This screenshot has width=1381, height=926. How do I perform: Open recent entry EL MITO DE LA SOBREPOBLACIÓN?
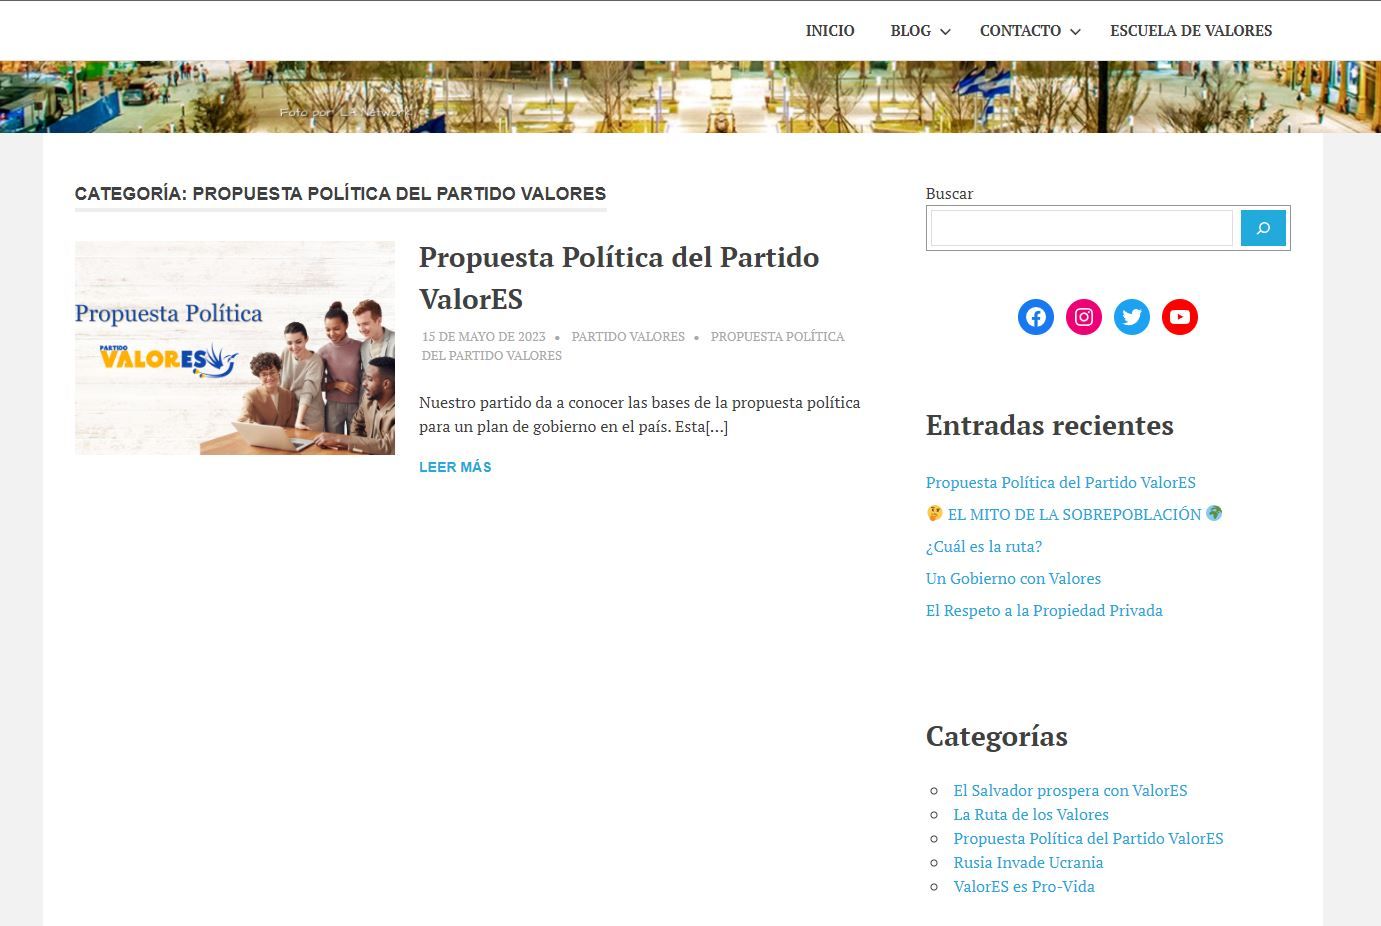(1074, 514)
